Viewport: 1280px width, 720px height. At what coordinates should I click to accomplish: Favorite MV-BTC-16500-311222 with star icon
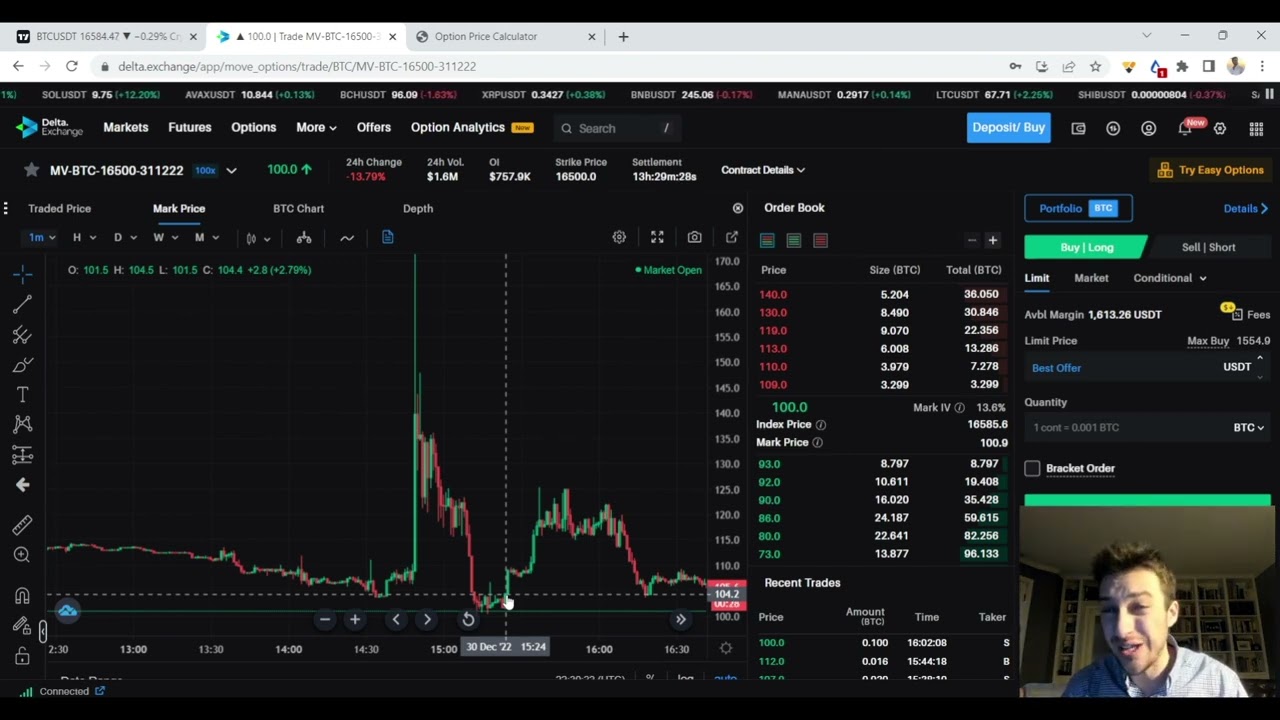pos(32,170)
